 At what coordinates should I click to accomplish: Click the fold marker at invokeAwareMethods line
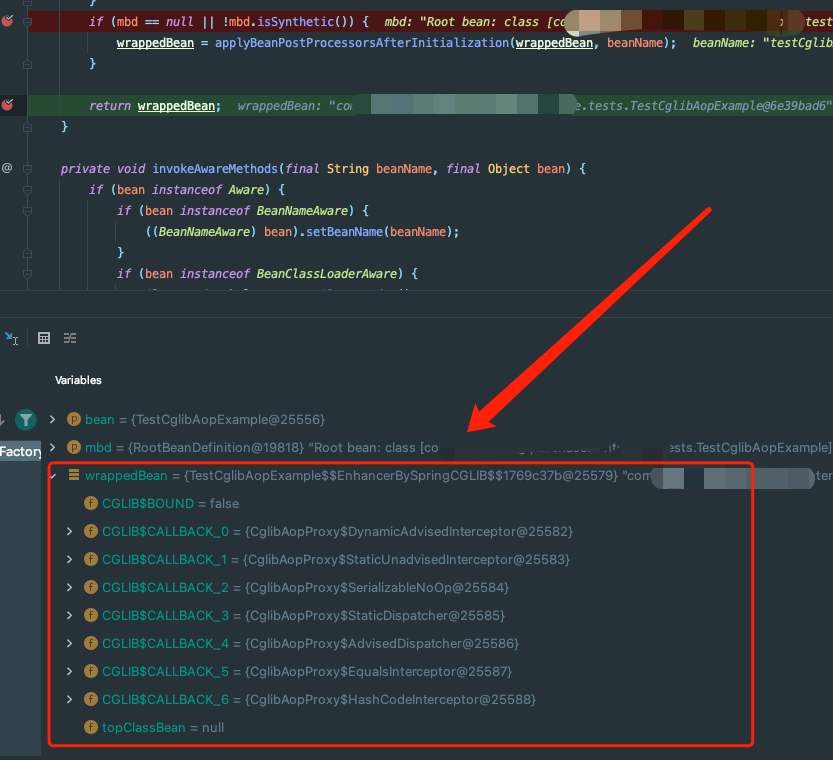click(28, 169)
